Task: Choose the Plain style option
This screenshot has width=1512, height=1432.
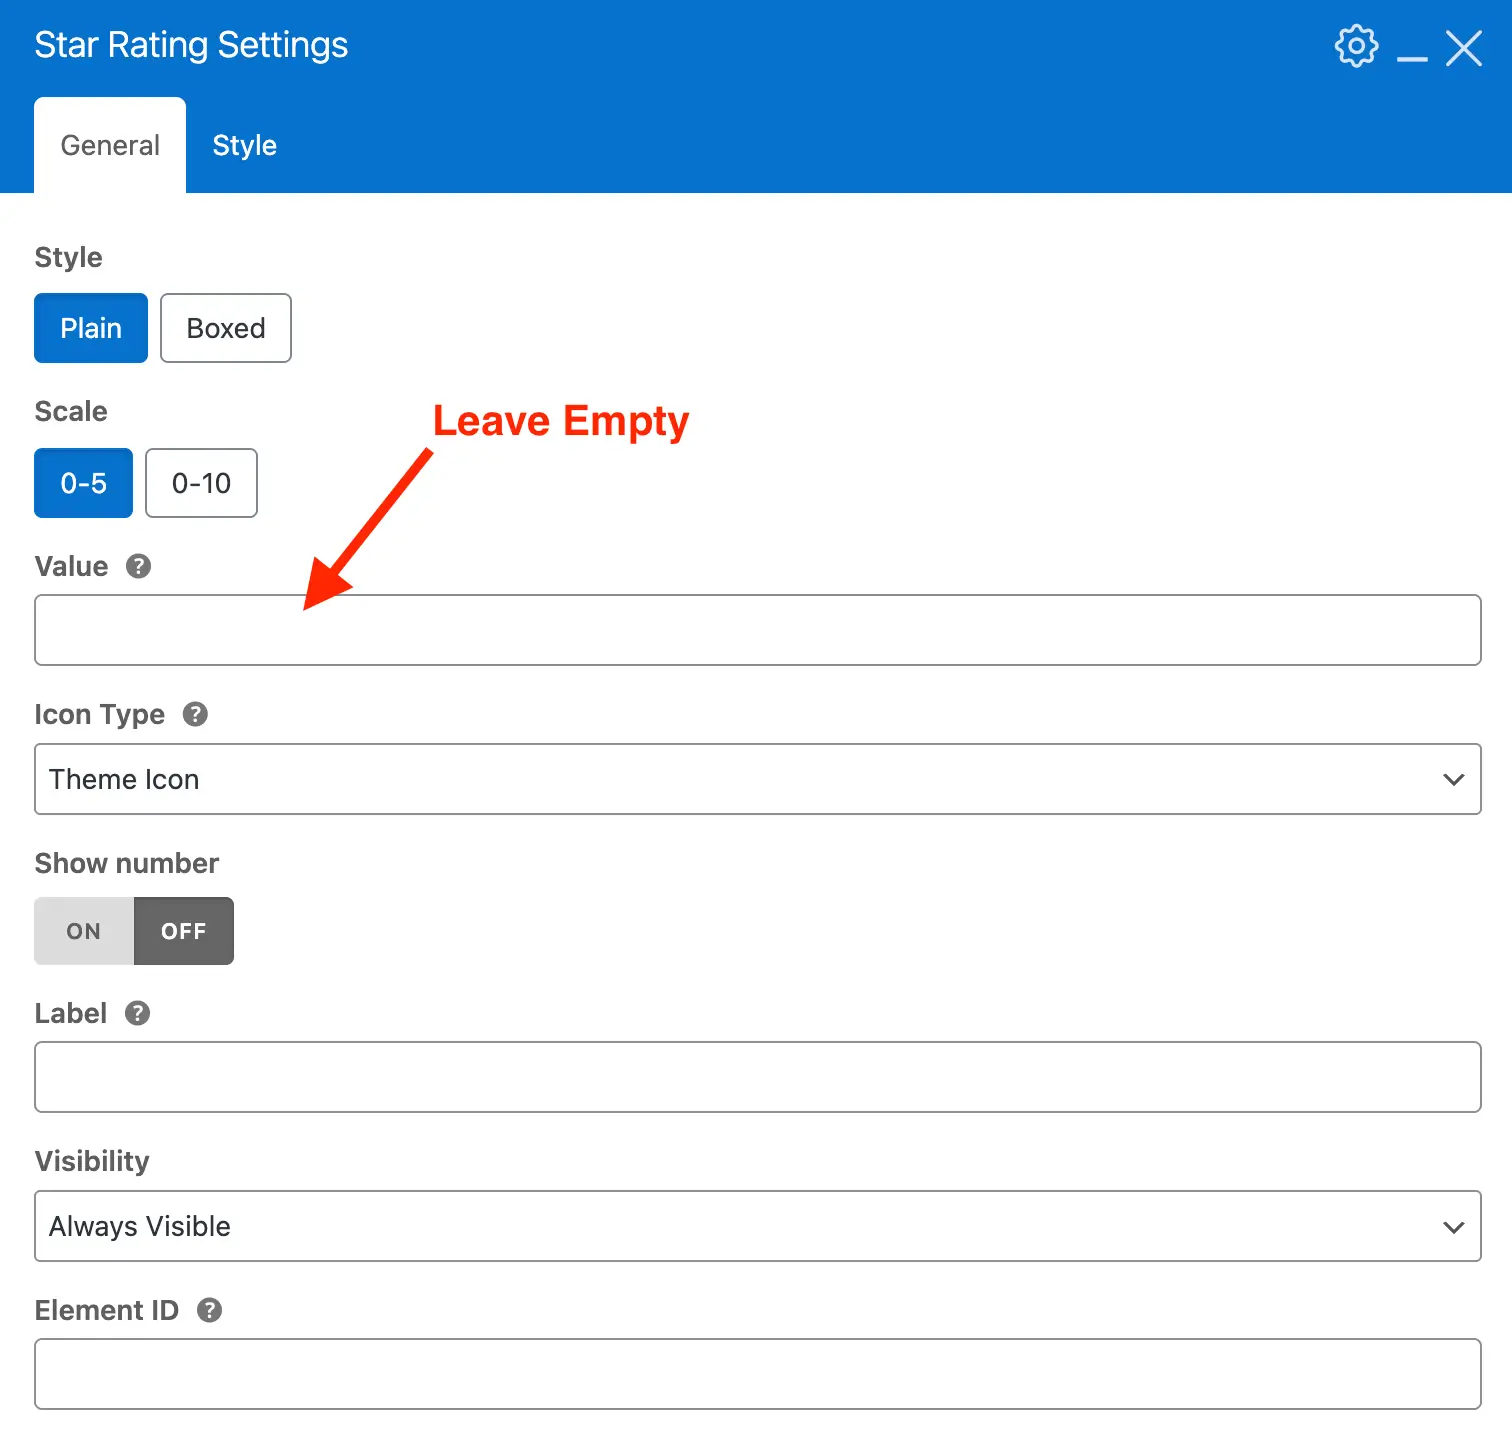Action: click(x=91, y=328)
